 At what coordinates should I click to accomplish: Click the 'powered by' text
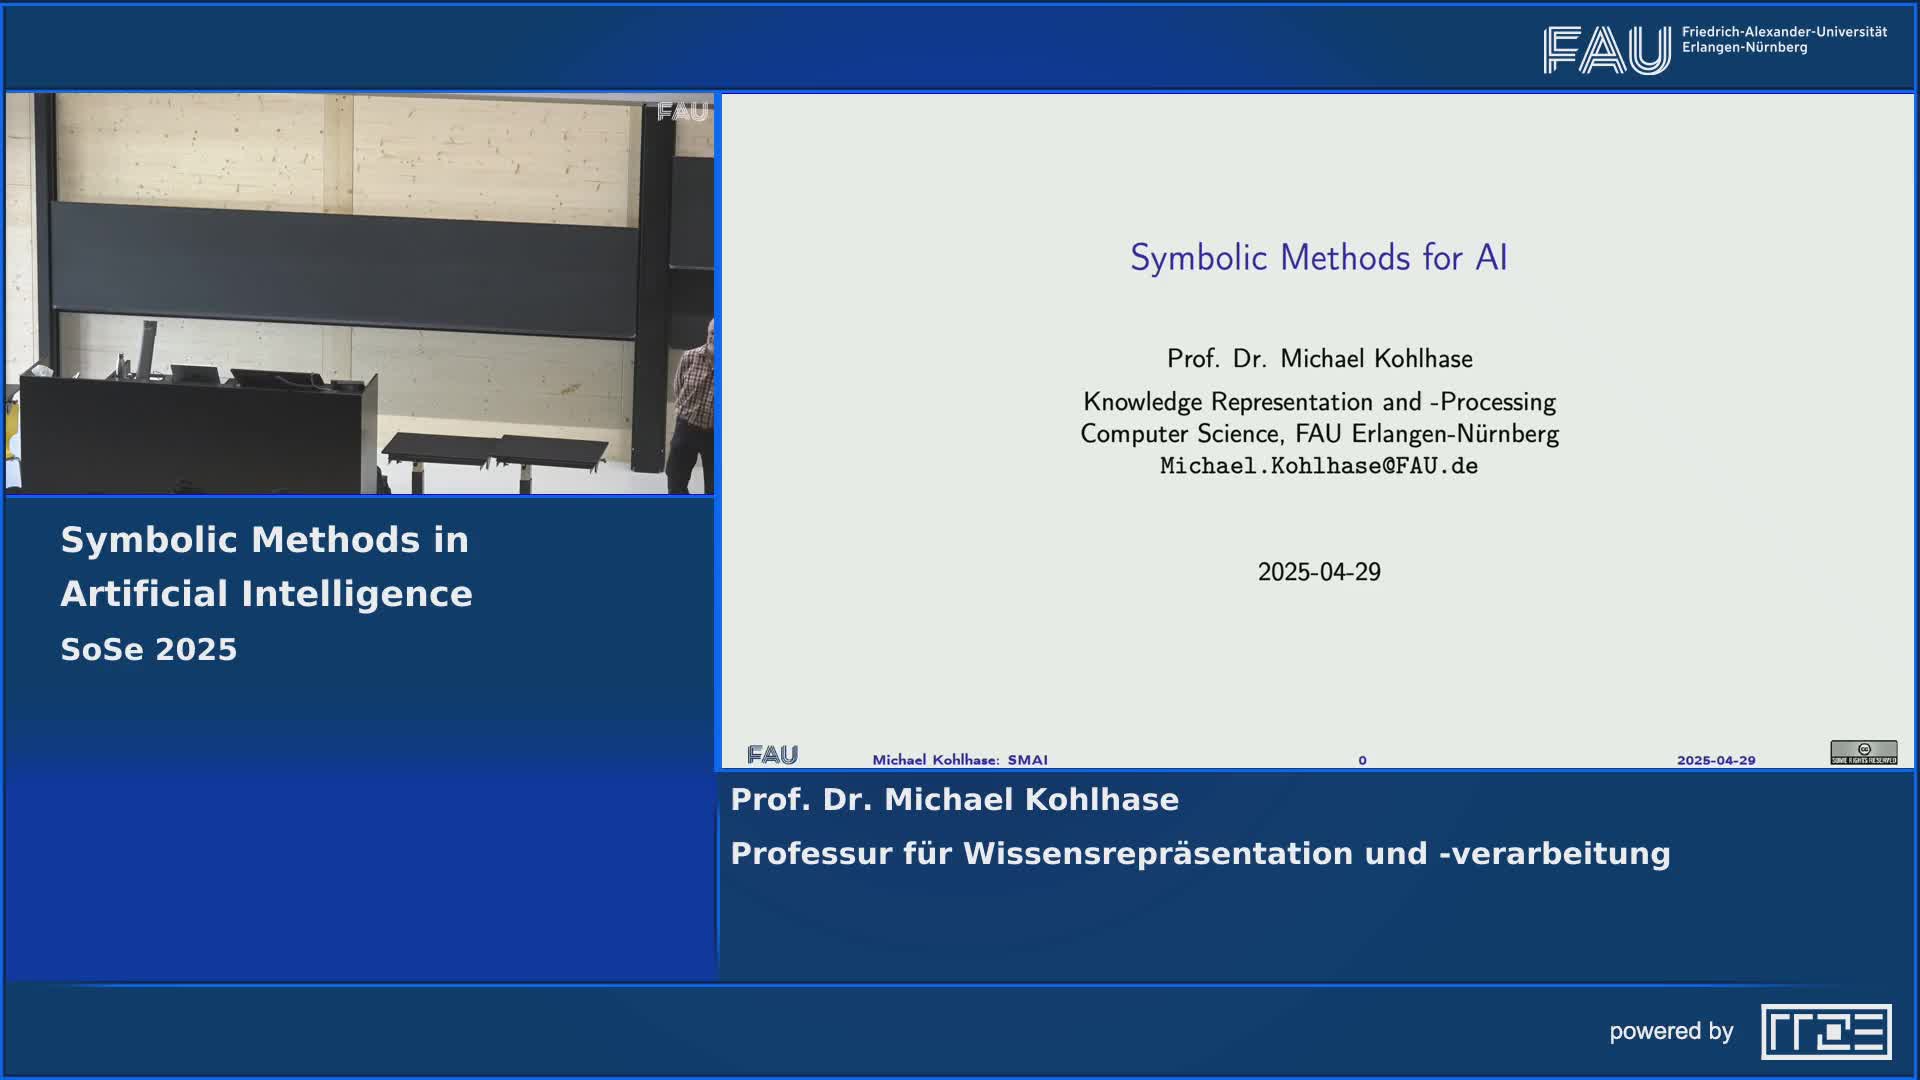tap(1671, 1031)
